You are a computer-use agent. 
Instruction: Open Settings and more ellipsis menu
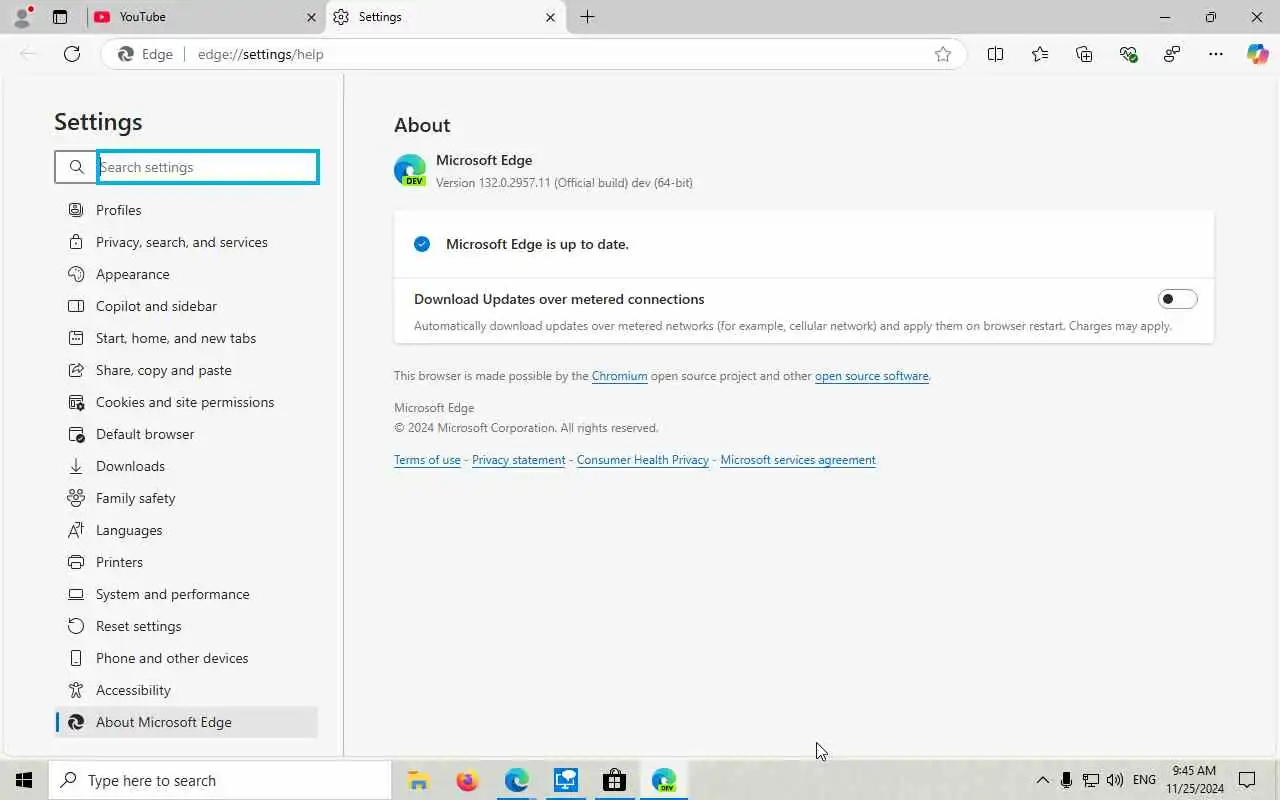[x=1216, y=54]
